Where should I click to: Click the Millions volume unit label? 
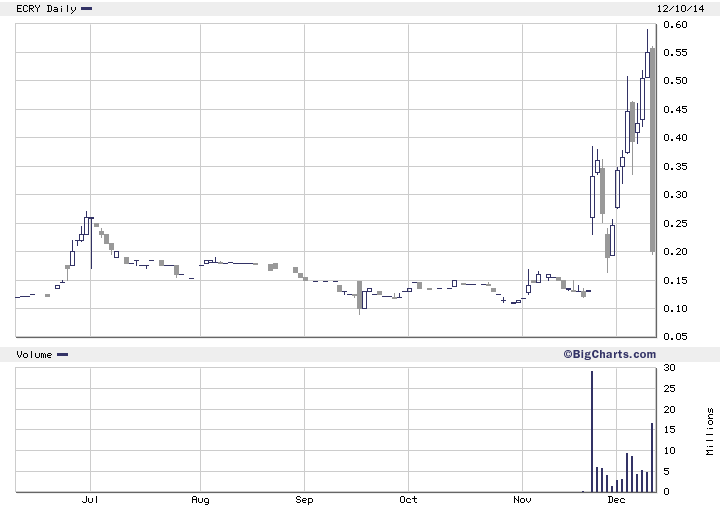(710, 431)
